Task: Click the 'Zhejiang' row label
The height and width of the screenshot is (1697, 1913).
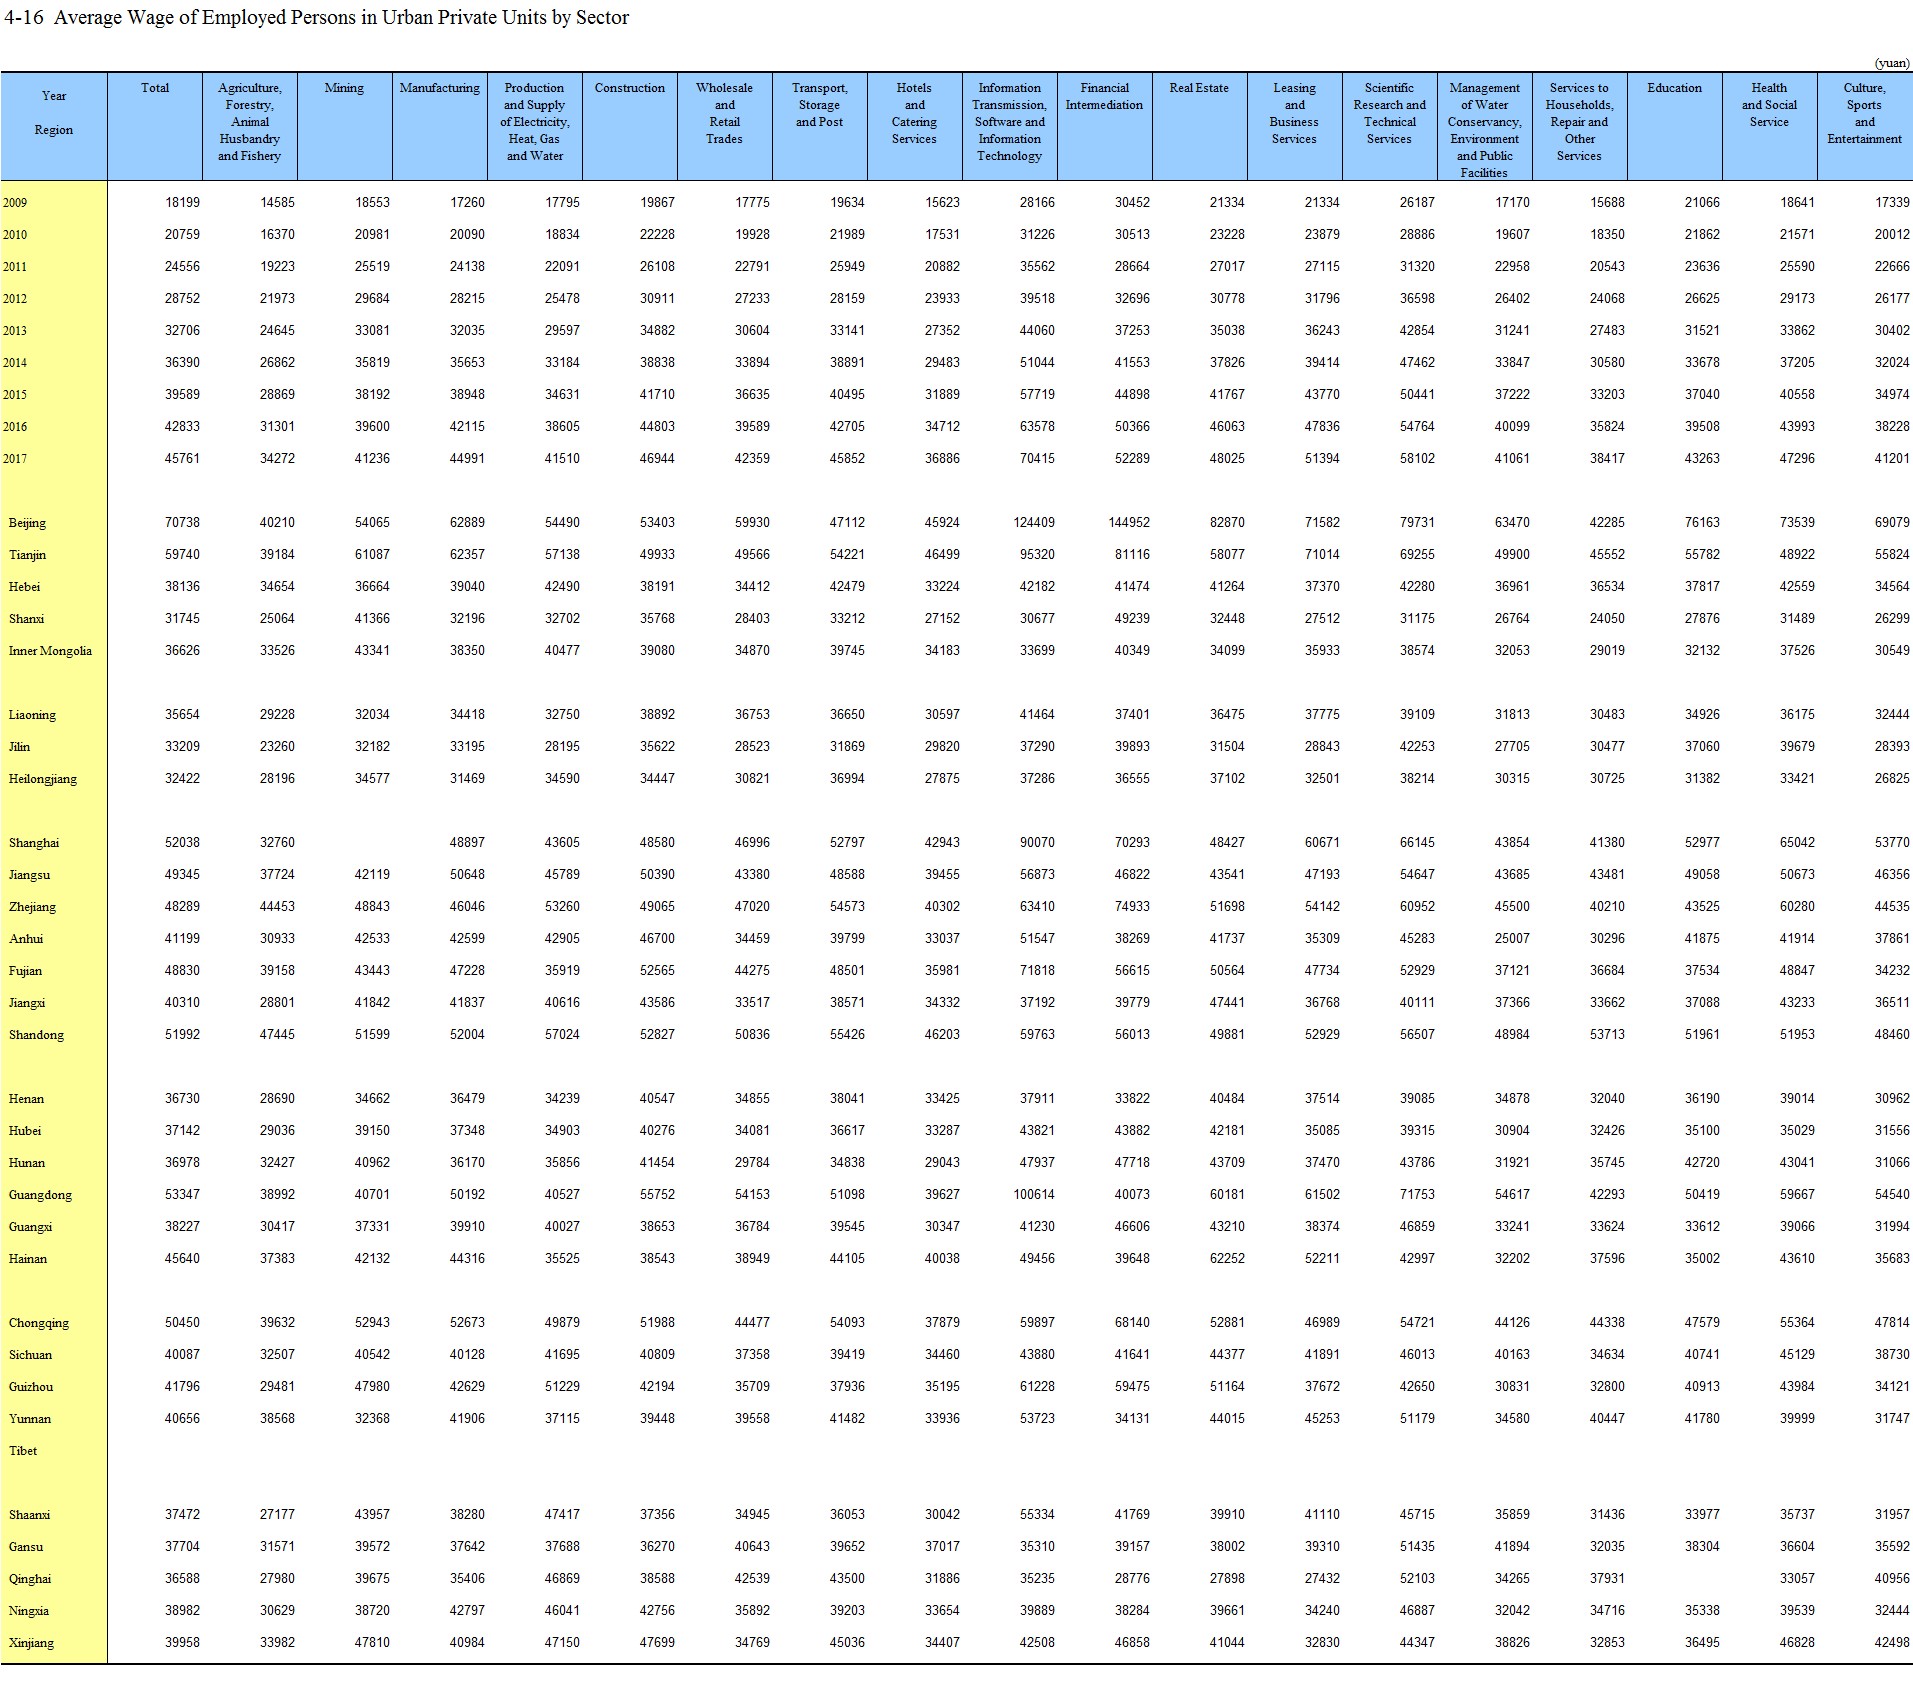Action: coord(32,907)
